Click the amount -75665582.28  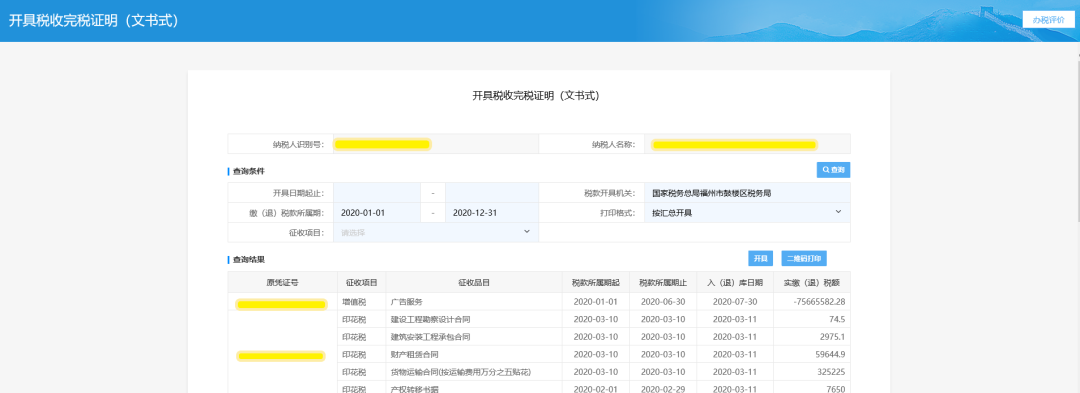819,301
